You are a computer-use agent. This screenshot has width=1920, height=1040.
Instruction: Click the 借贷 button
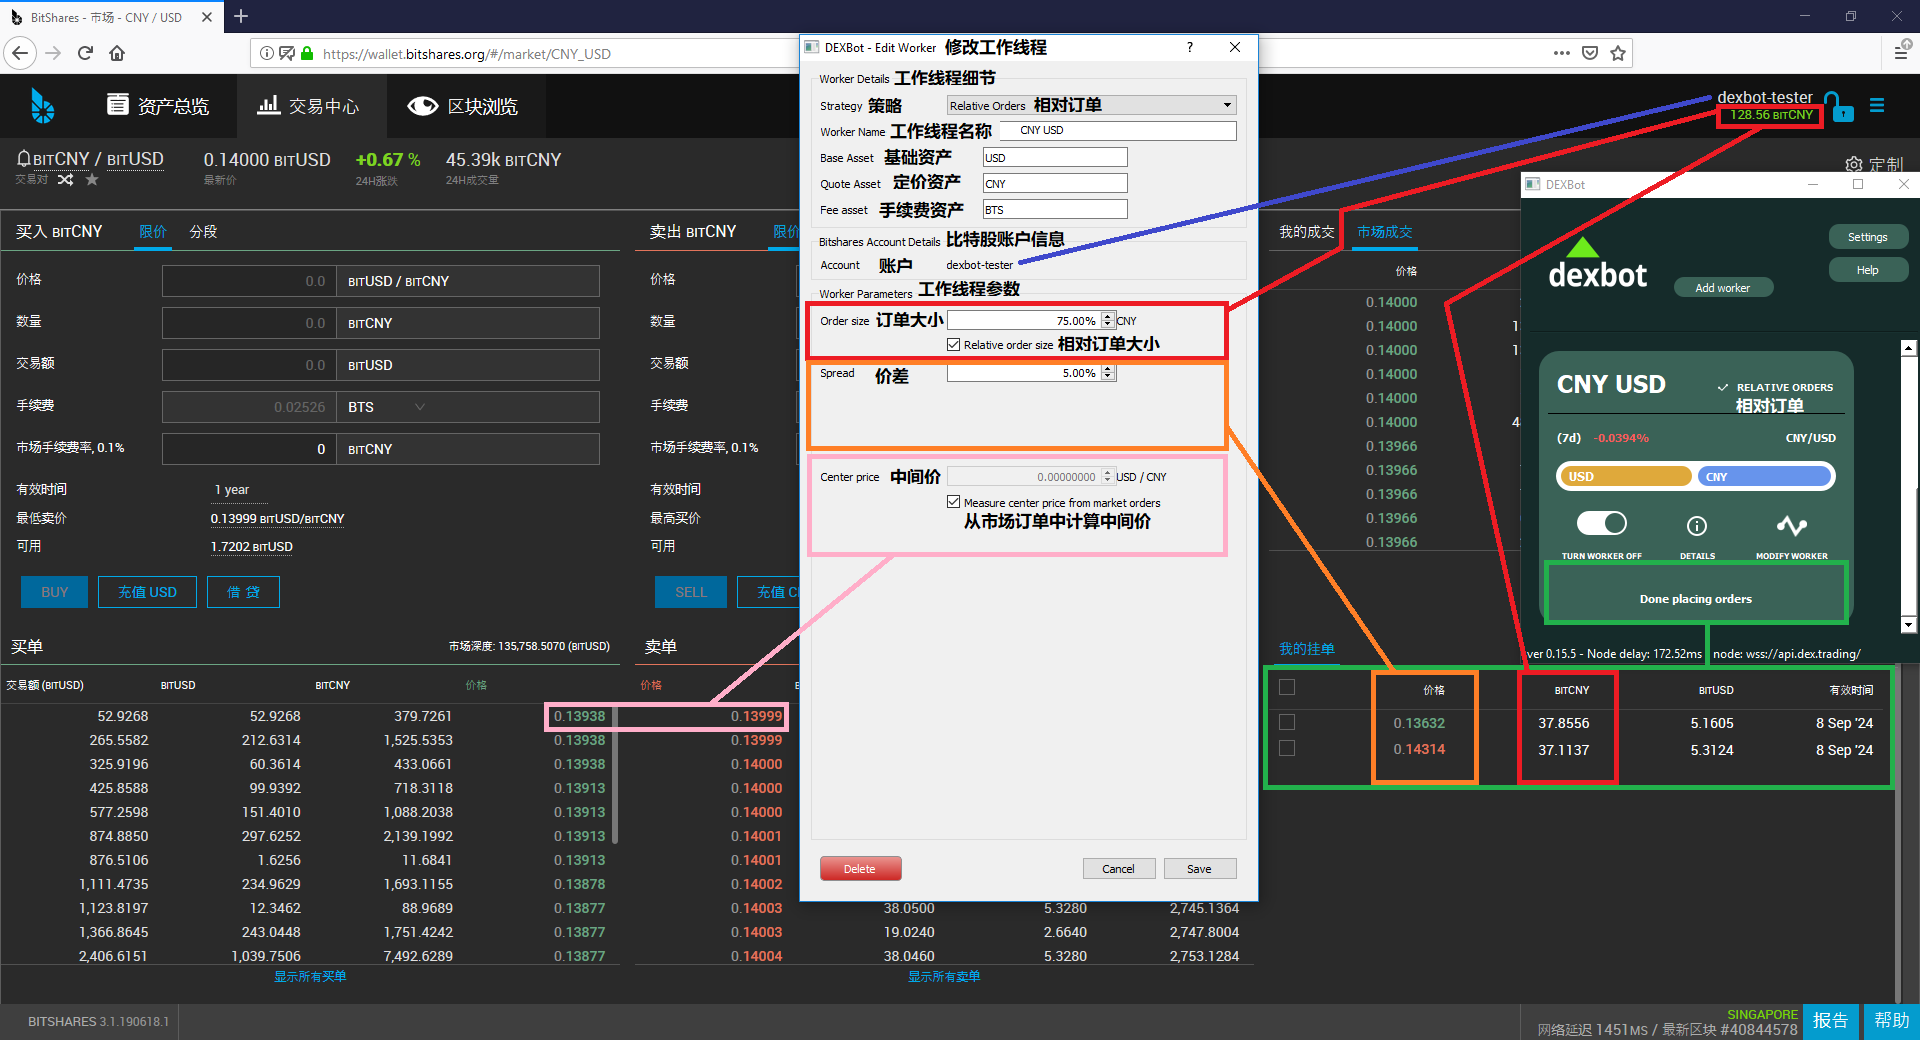pos(243,592)
